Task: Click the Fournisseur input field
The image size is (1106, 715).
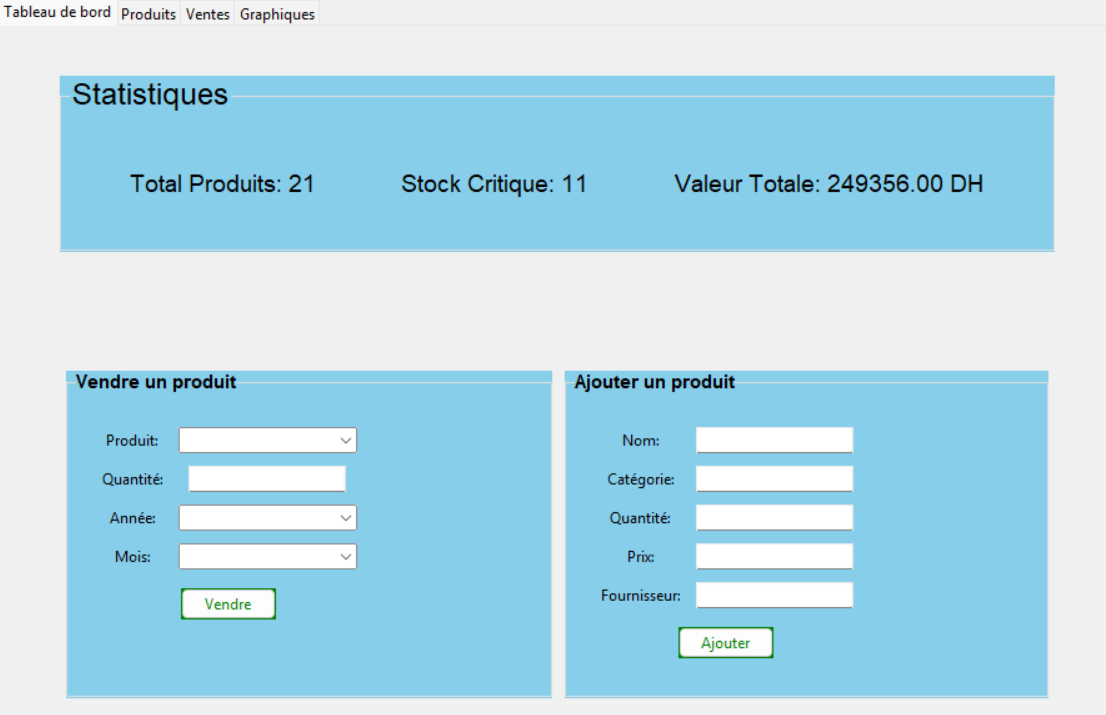Action: tap(773, 594)
